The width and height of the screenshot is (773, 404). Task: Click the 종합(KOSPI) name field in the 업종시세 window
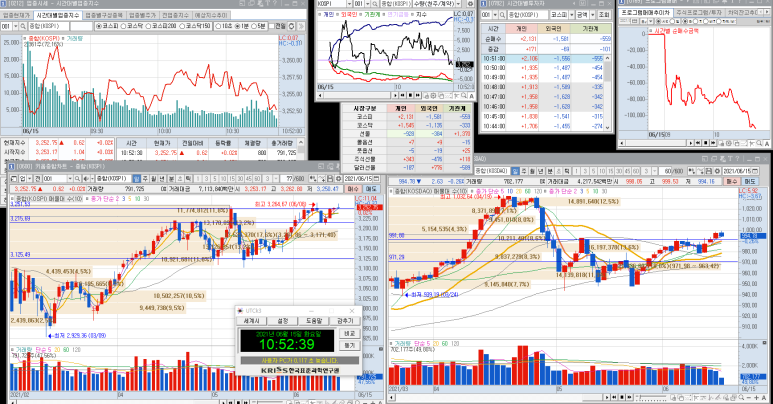[47, 26]
